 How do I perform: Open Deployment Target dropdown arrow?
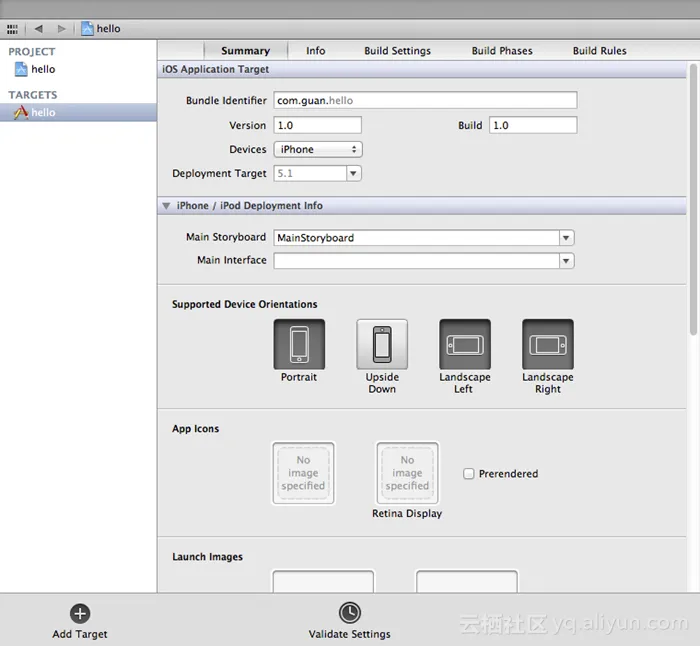pyautogui.click(x=354, y=173)
